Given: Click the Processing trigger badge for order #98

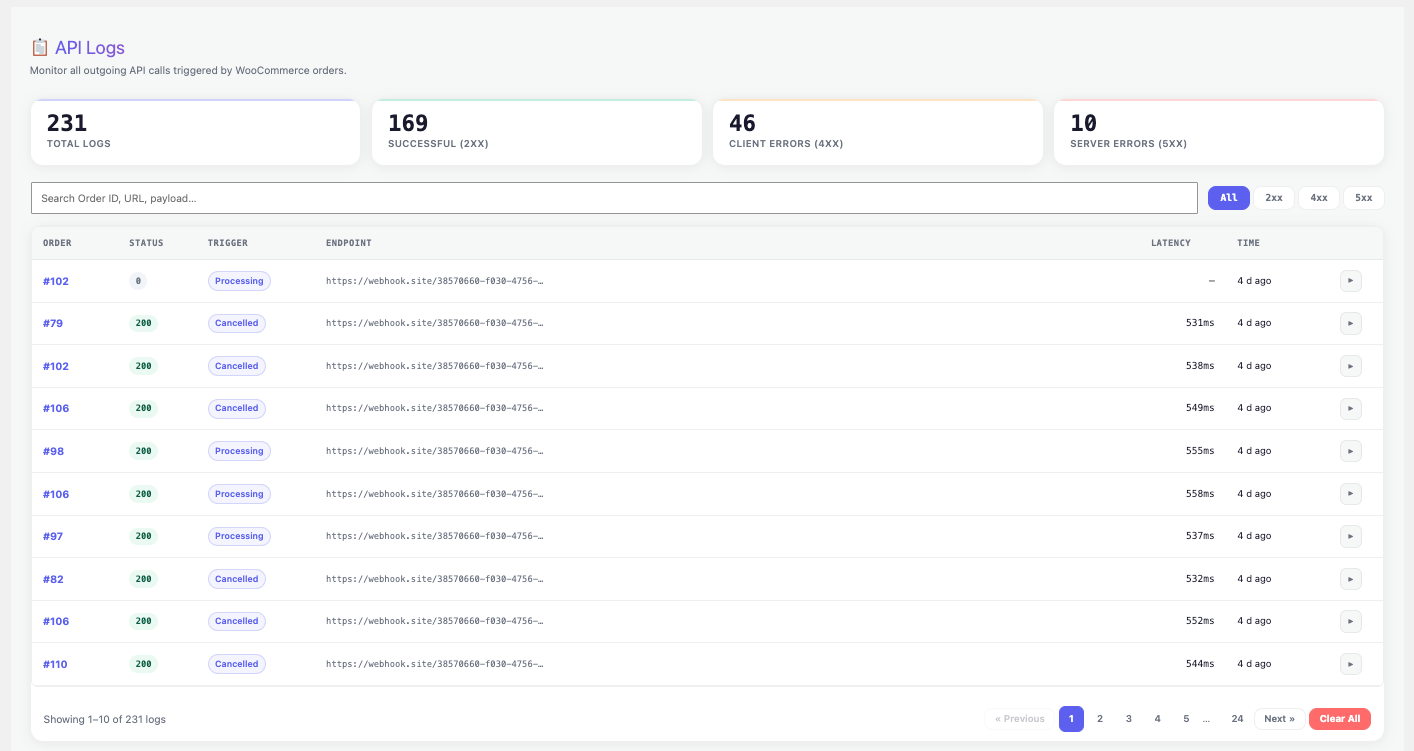Looking at the screenshot, I should pyautogui.click(x=239, y=451).
